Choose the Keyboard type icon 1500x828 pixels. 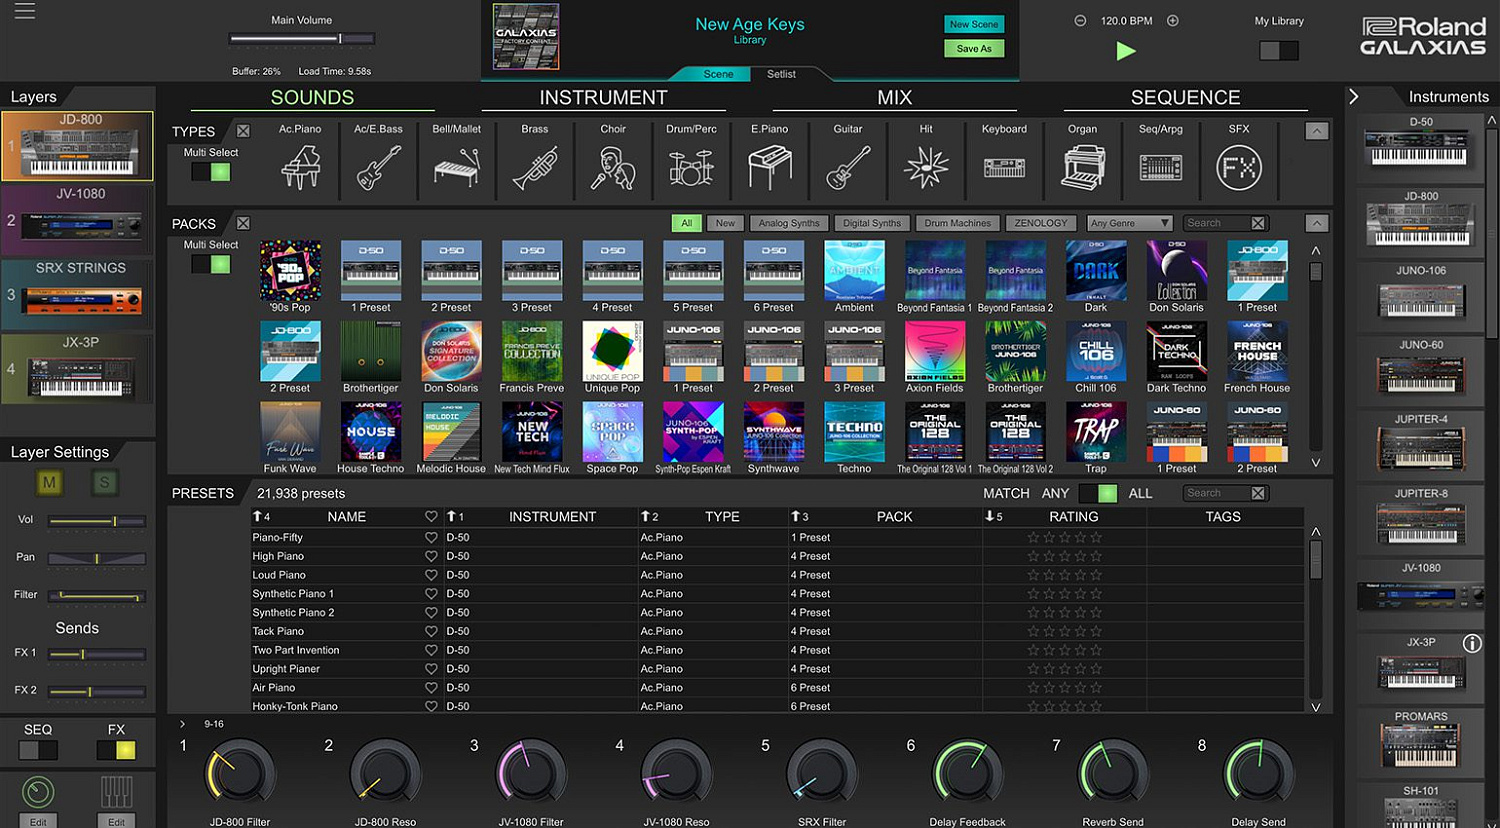1004,168
